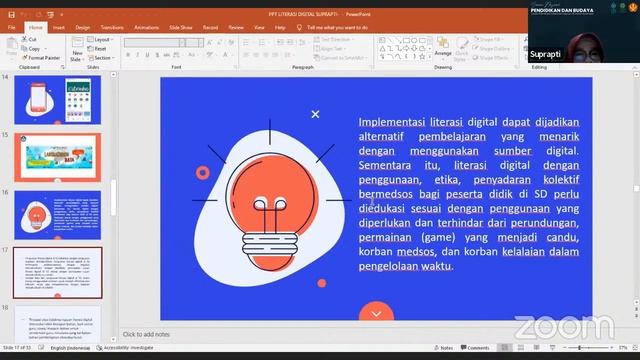Click English (Indonesia) language in status bar

coord(70,348)
